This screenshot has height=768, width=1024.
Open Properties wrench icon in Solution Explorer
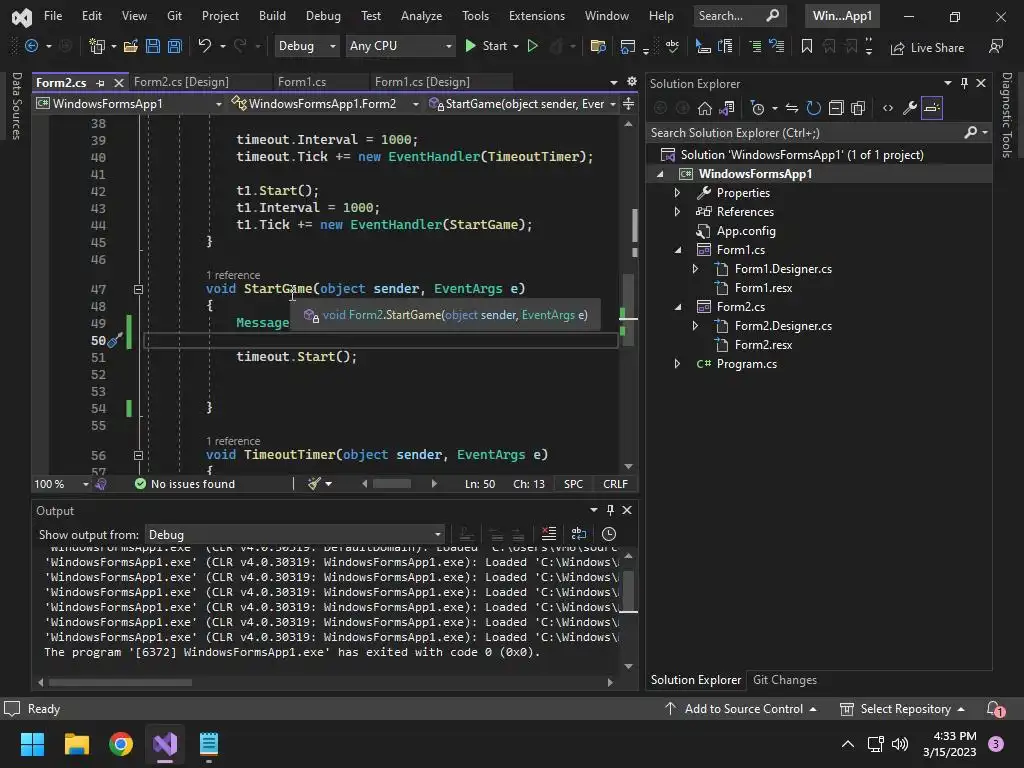pos(909,108)
